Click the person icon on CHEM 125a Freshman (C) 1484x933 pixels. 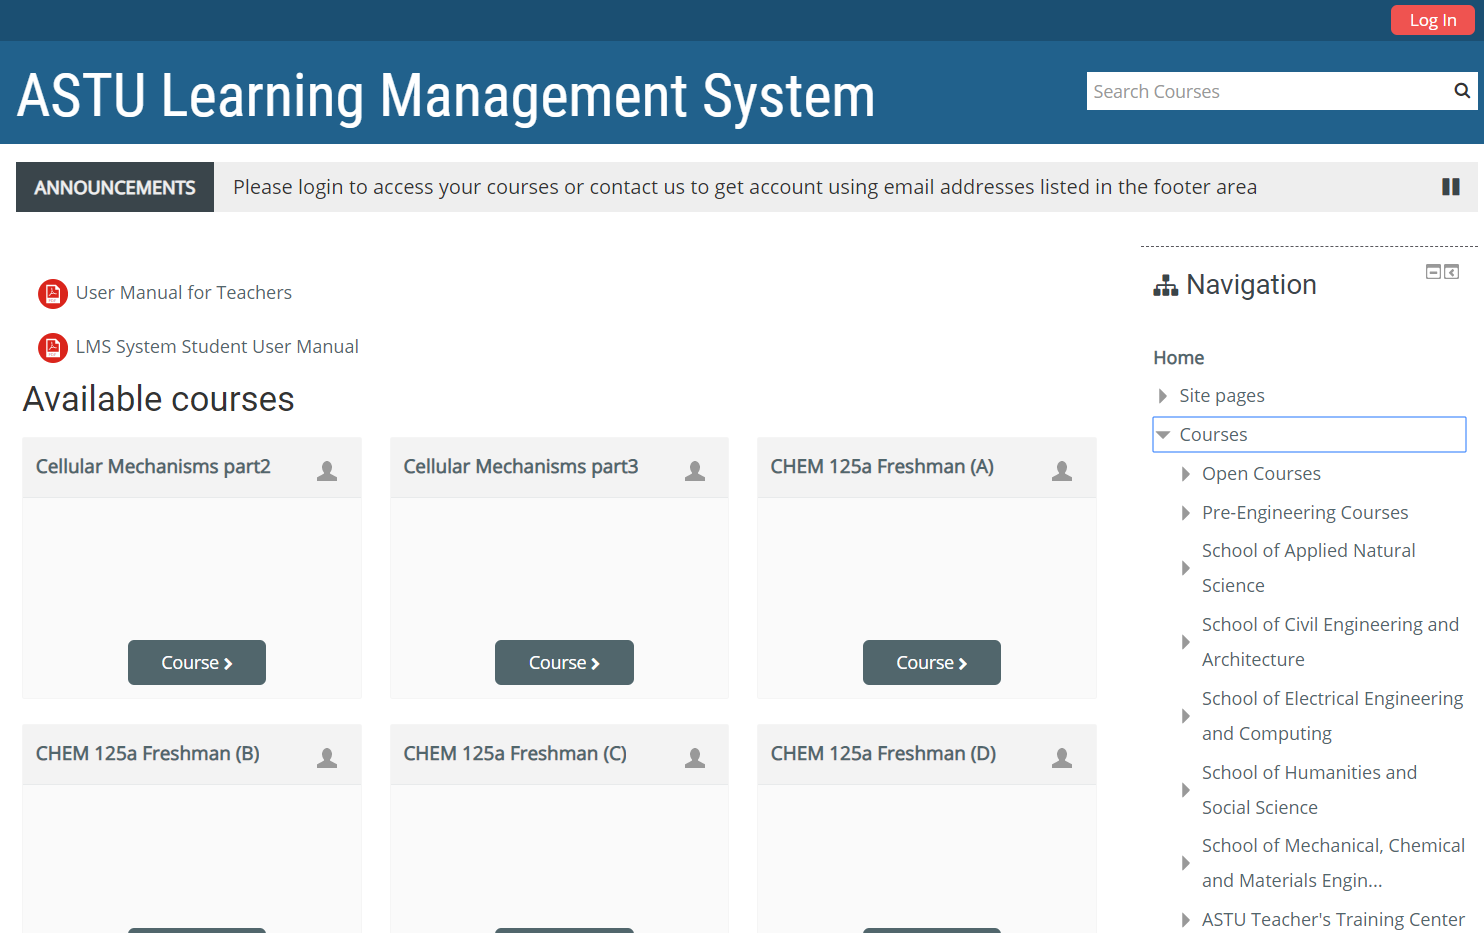coord(695,758)
